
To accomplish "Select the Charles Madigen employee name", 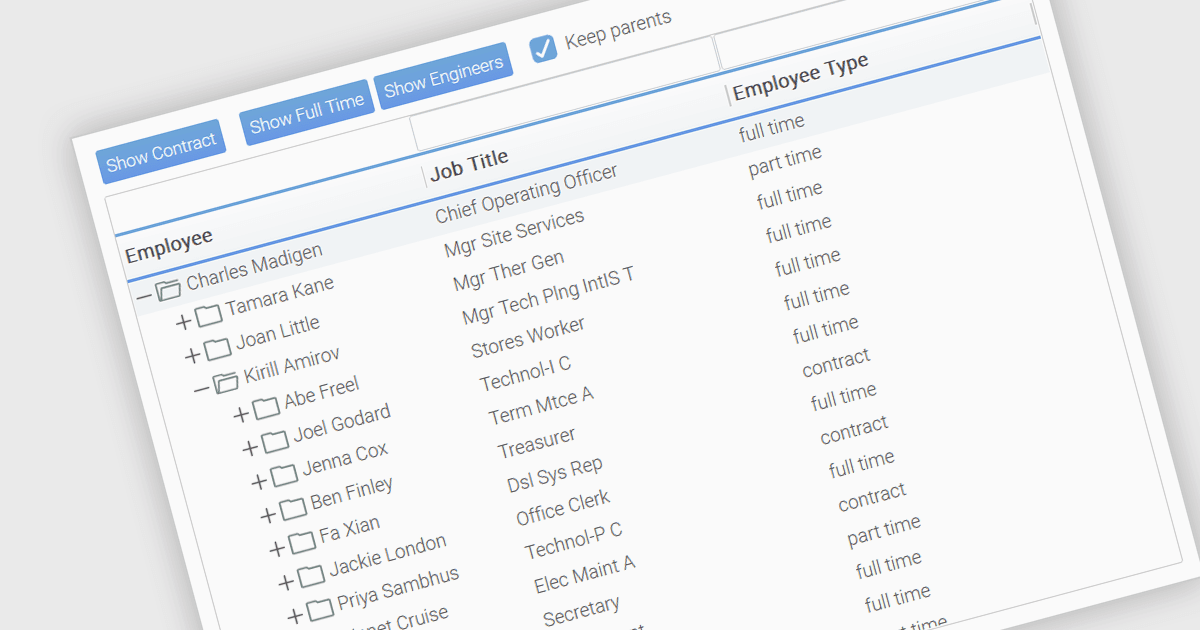I will point(255,266).
